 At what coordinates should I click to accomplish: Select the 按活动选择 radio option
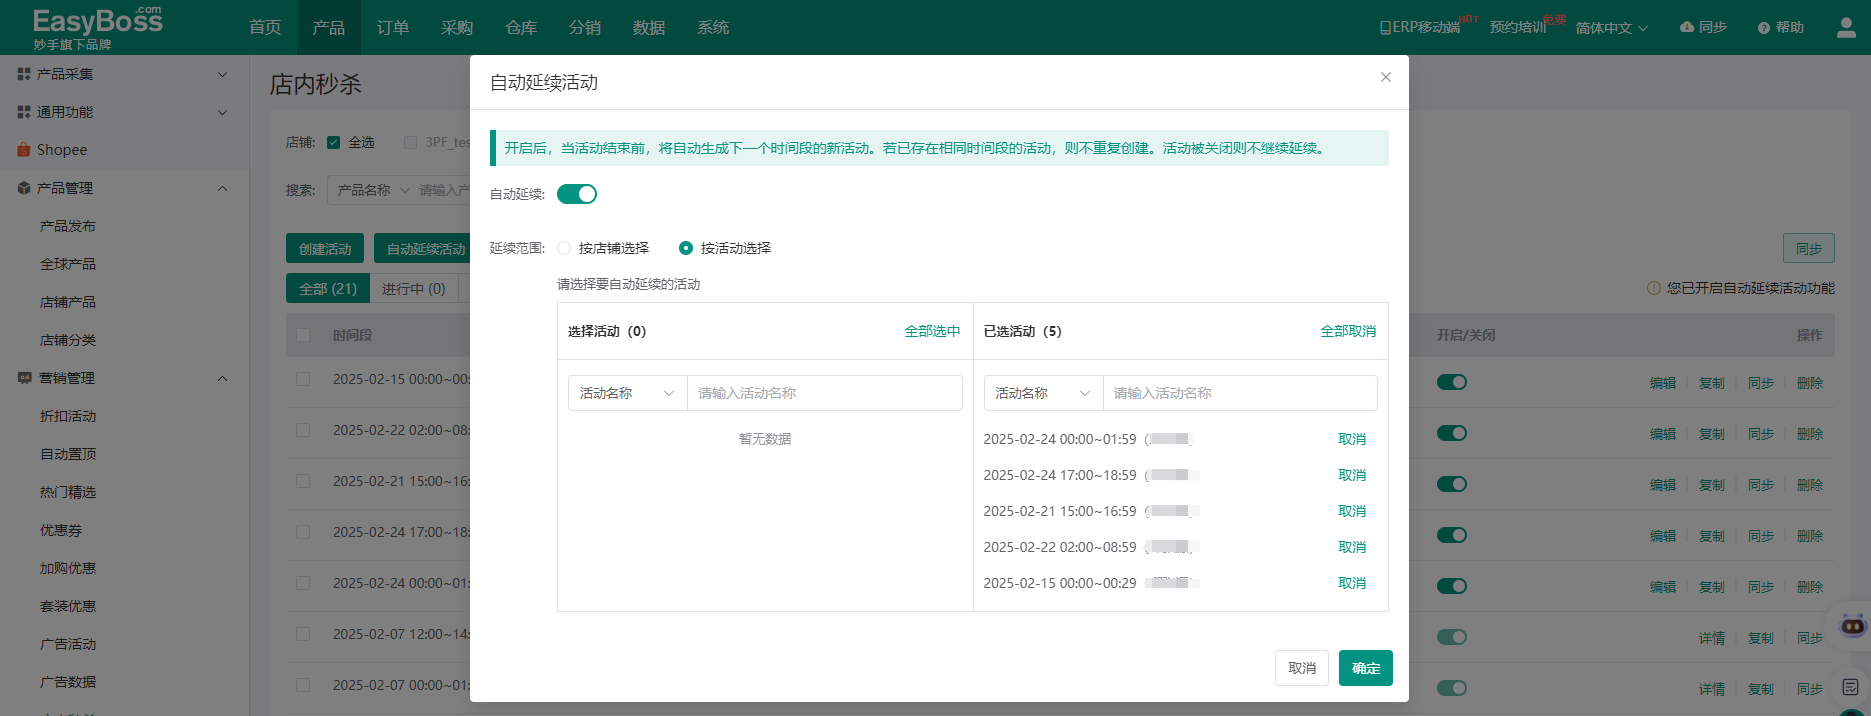(686, 248)
